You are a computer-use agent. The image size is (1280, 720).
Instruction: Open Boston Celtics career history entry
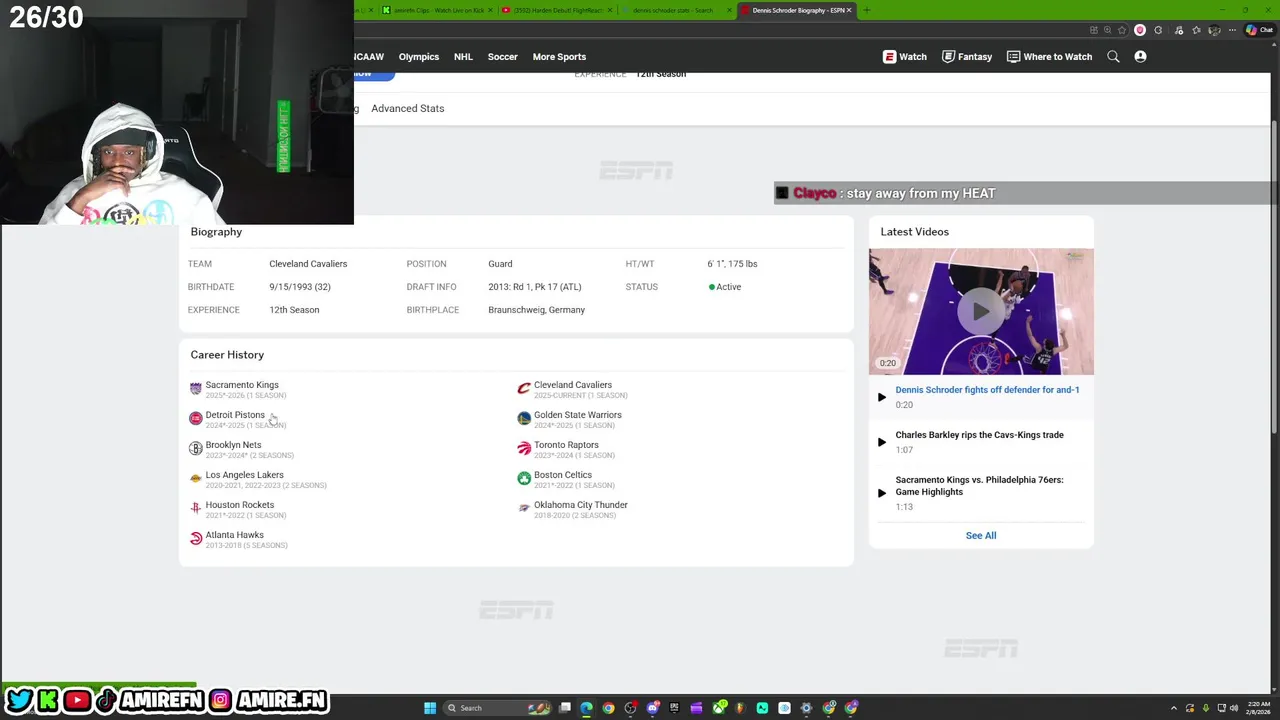pyautogui.click(x=562, y=475)
